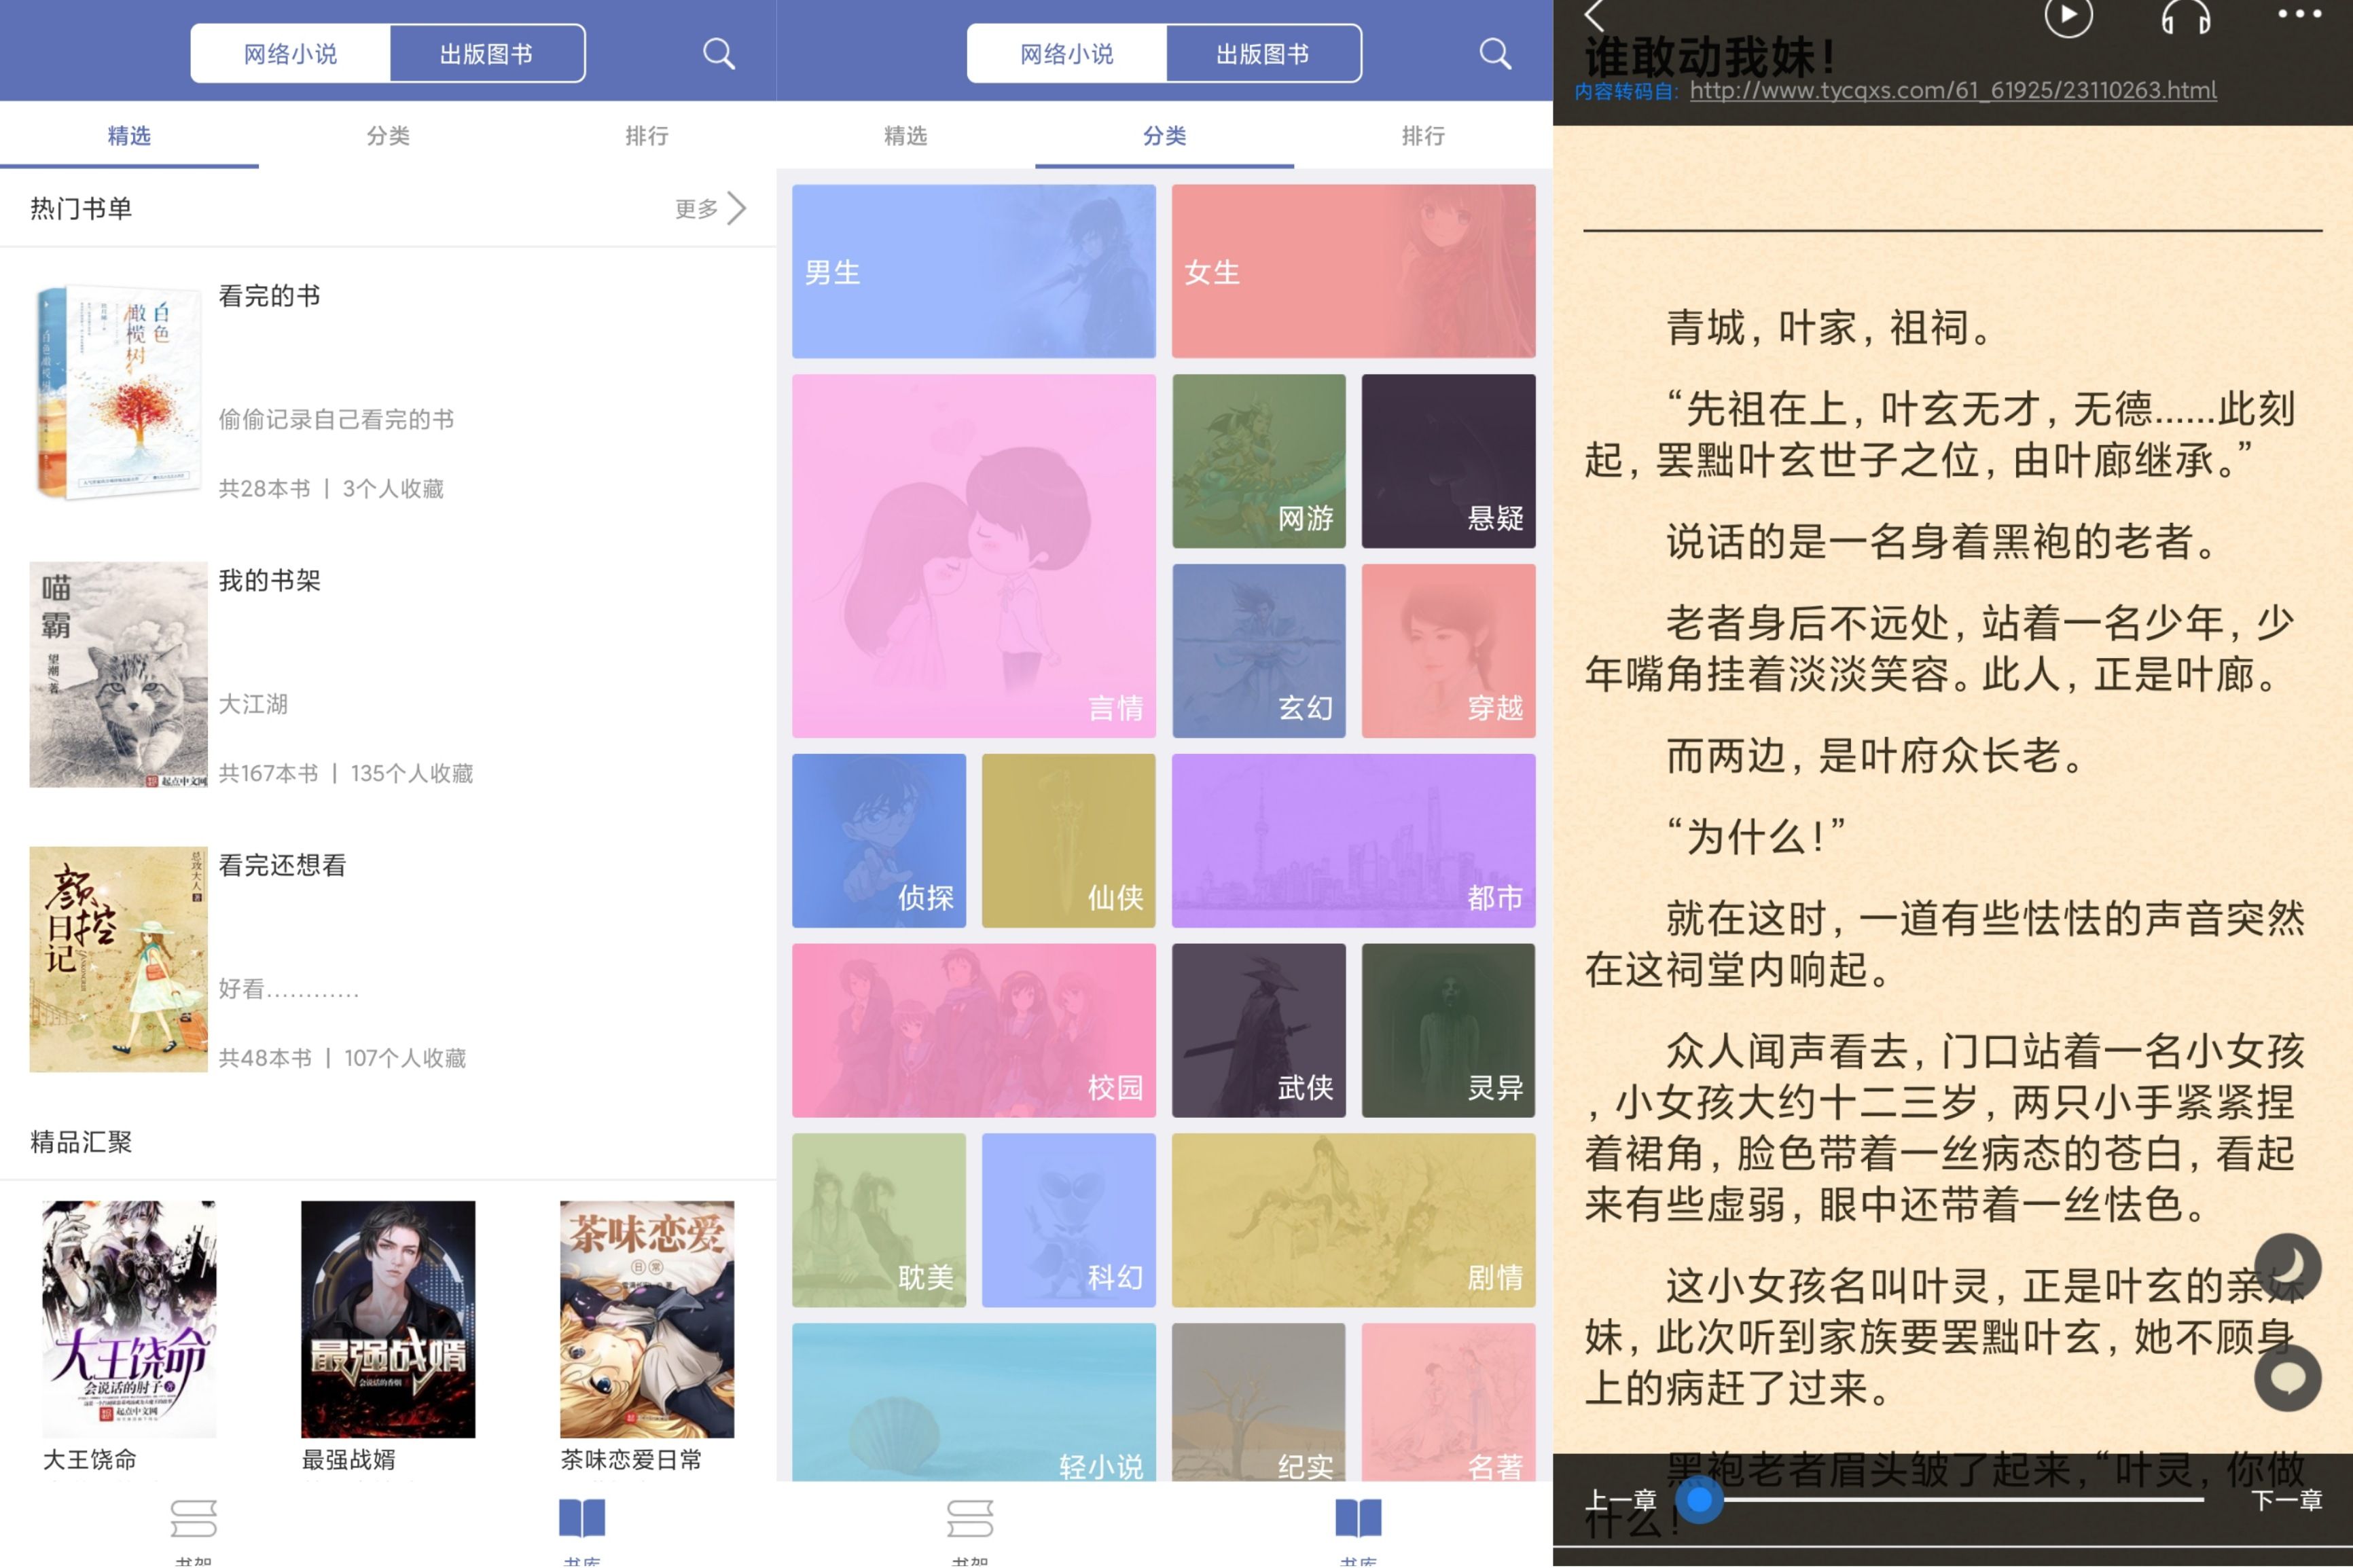Switch the category page to 网络小说
This screenshot has height=1568, width=2353.
click(x=1066, y=52)
